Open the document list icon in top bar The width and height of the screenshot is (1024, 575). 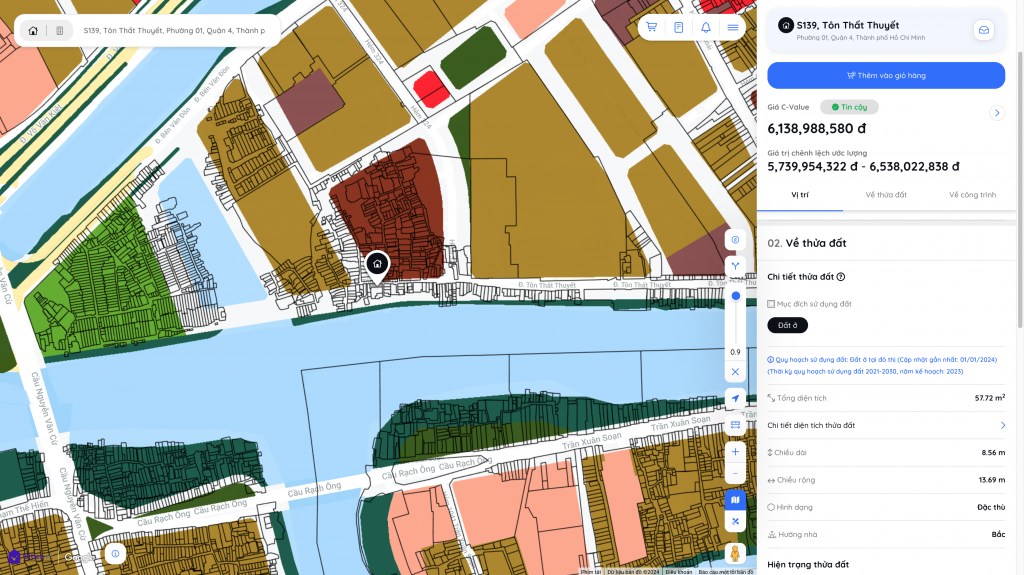679,28
